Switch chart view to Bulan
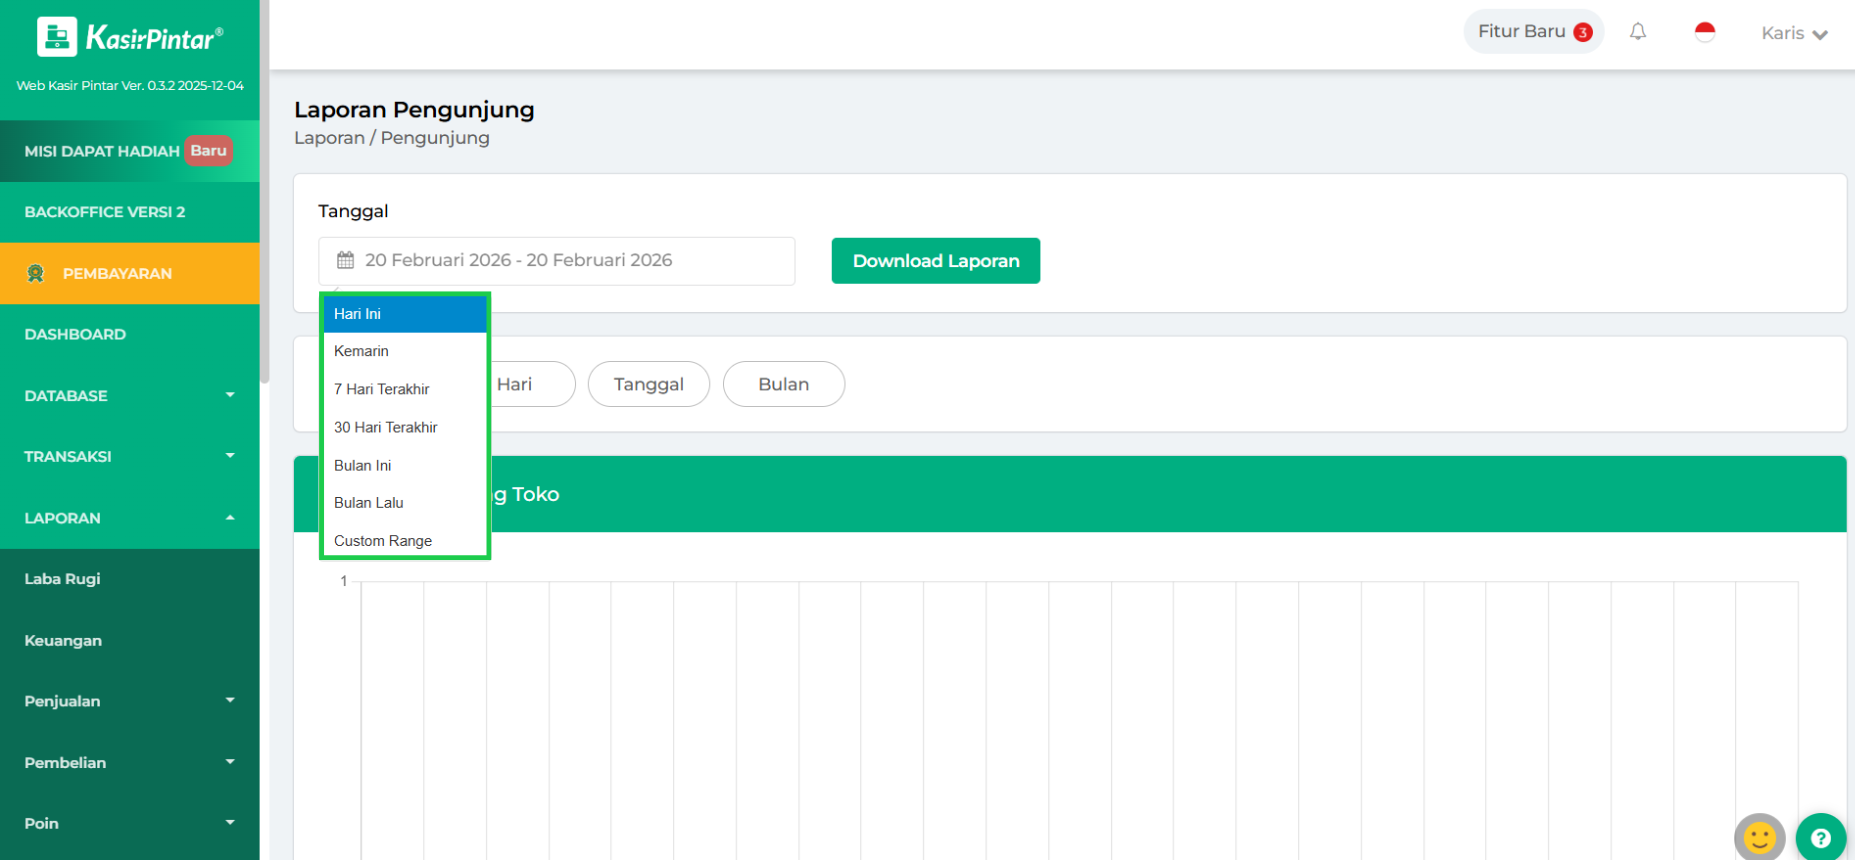1855x860 pixels. pos(783,384)
